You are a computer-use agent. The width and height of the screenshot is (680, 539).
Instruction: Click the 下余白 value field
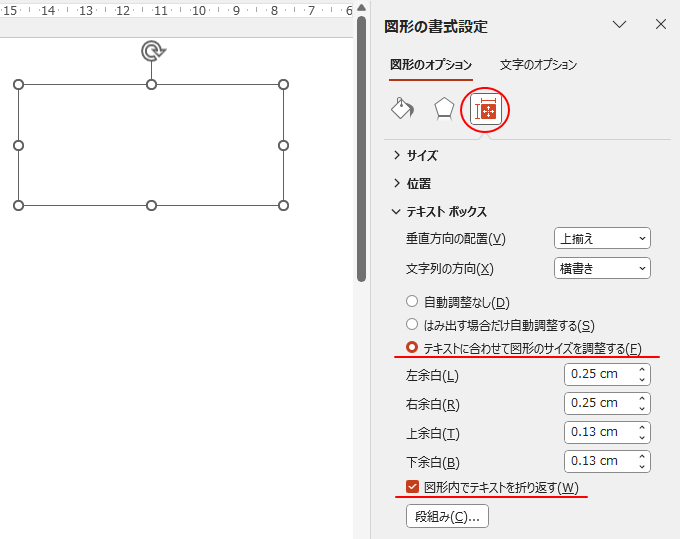[600, 461]
